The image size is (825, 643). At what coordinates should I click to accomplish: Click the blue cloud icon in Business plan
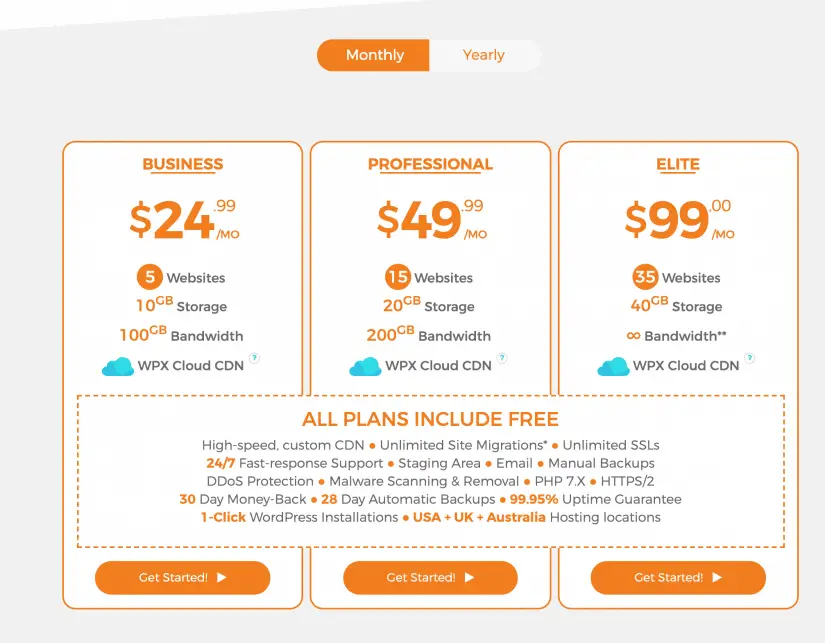tap(118, 366)
